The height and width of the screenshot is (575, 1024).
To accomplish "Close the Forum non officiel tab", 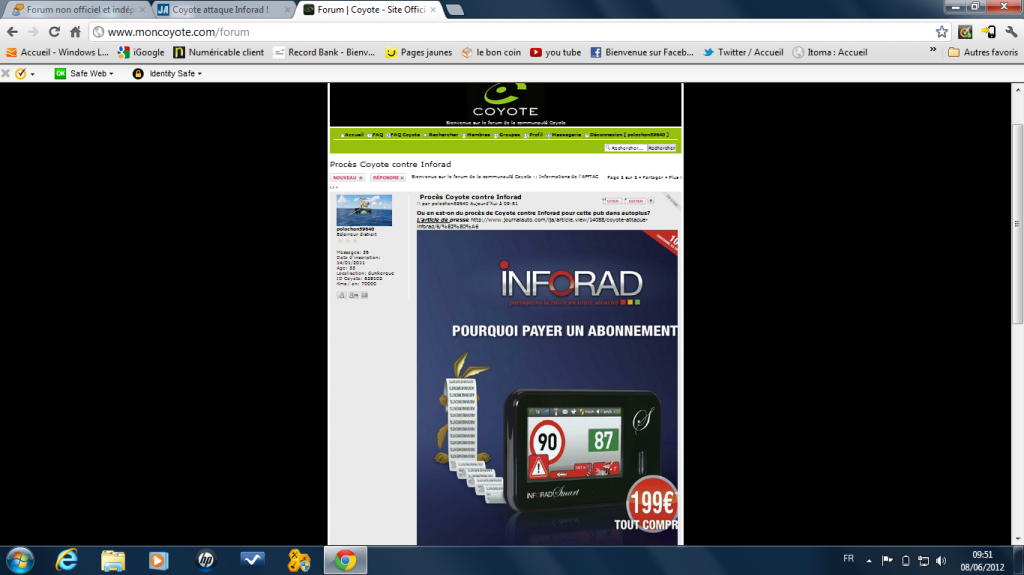I will (x=142, y=10).
